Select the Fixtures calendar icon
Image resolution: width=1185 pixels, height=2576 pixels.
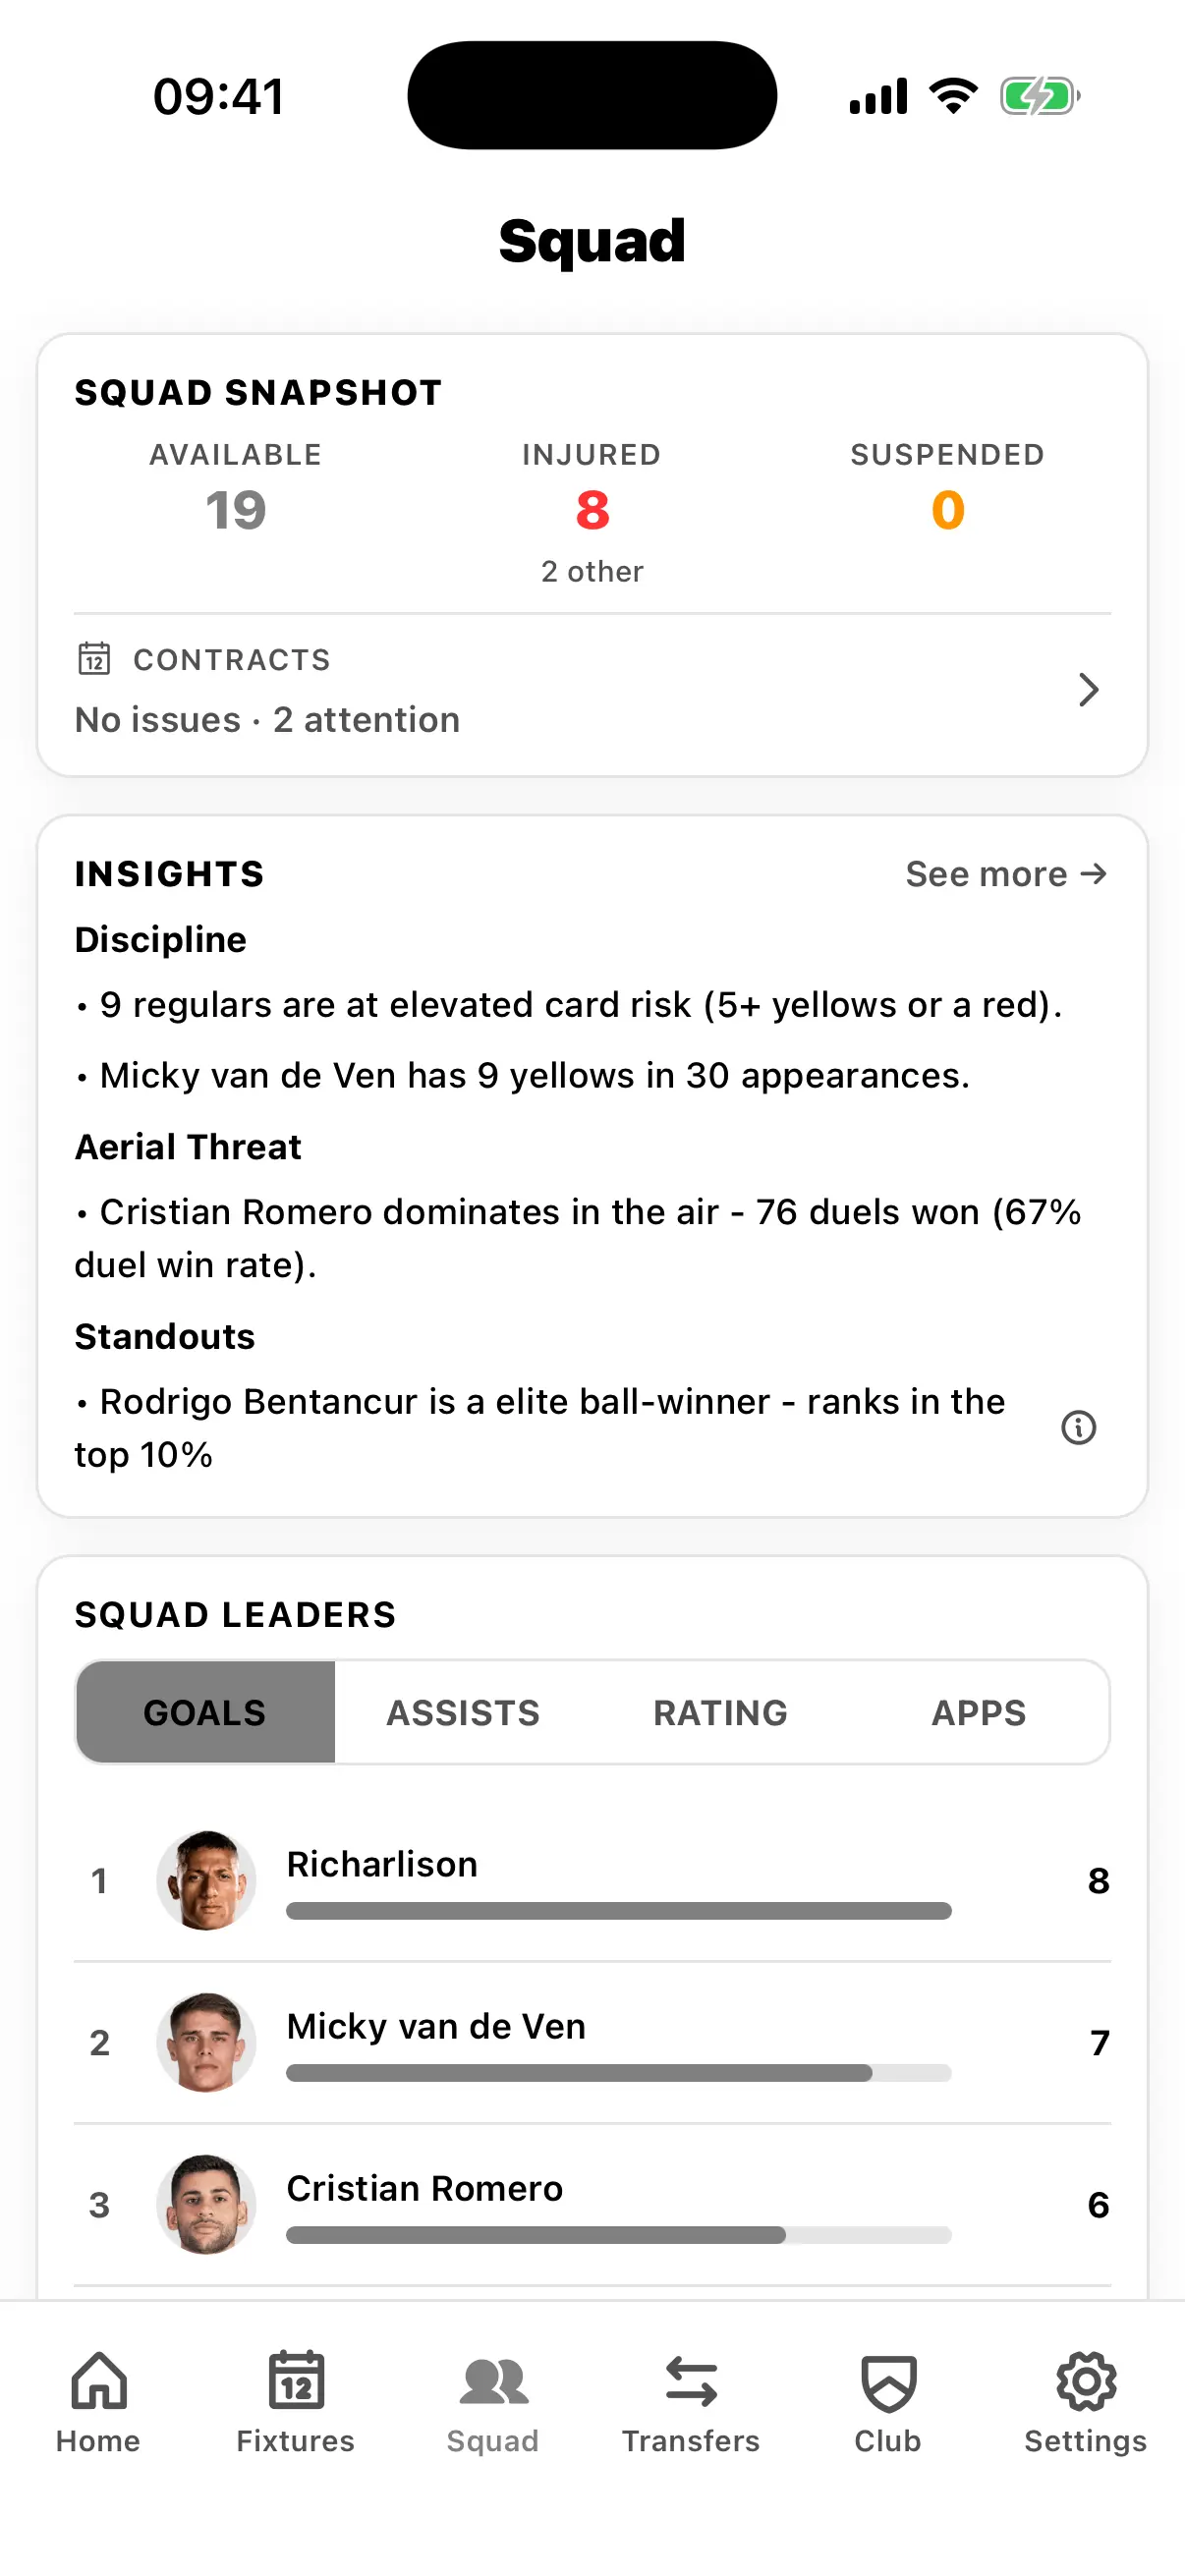click(x=294, y=2387)
